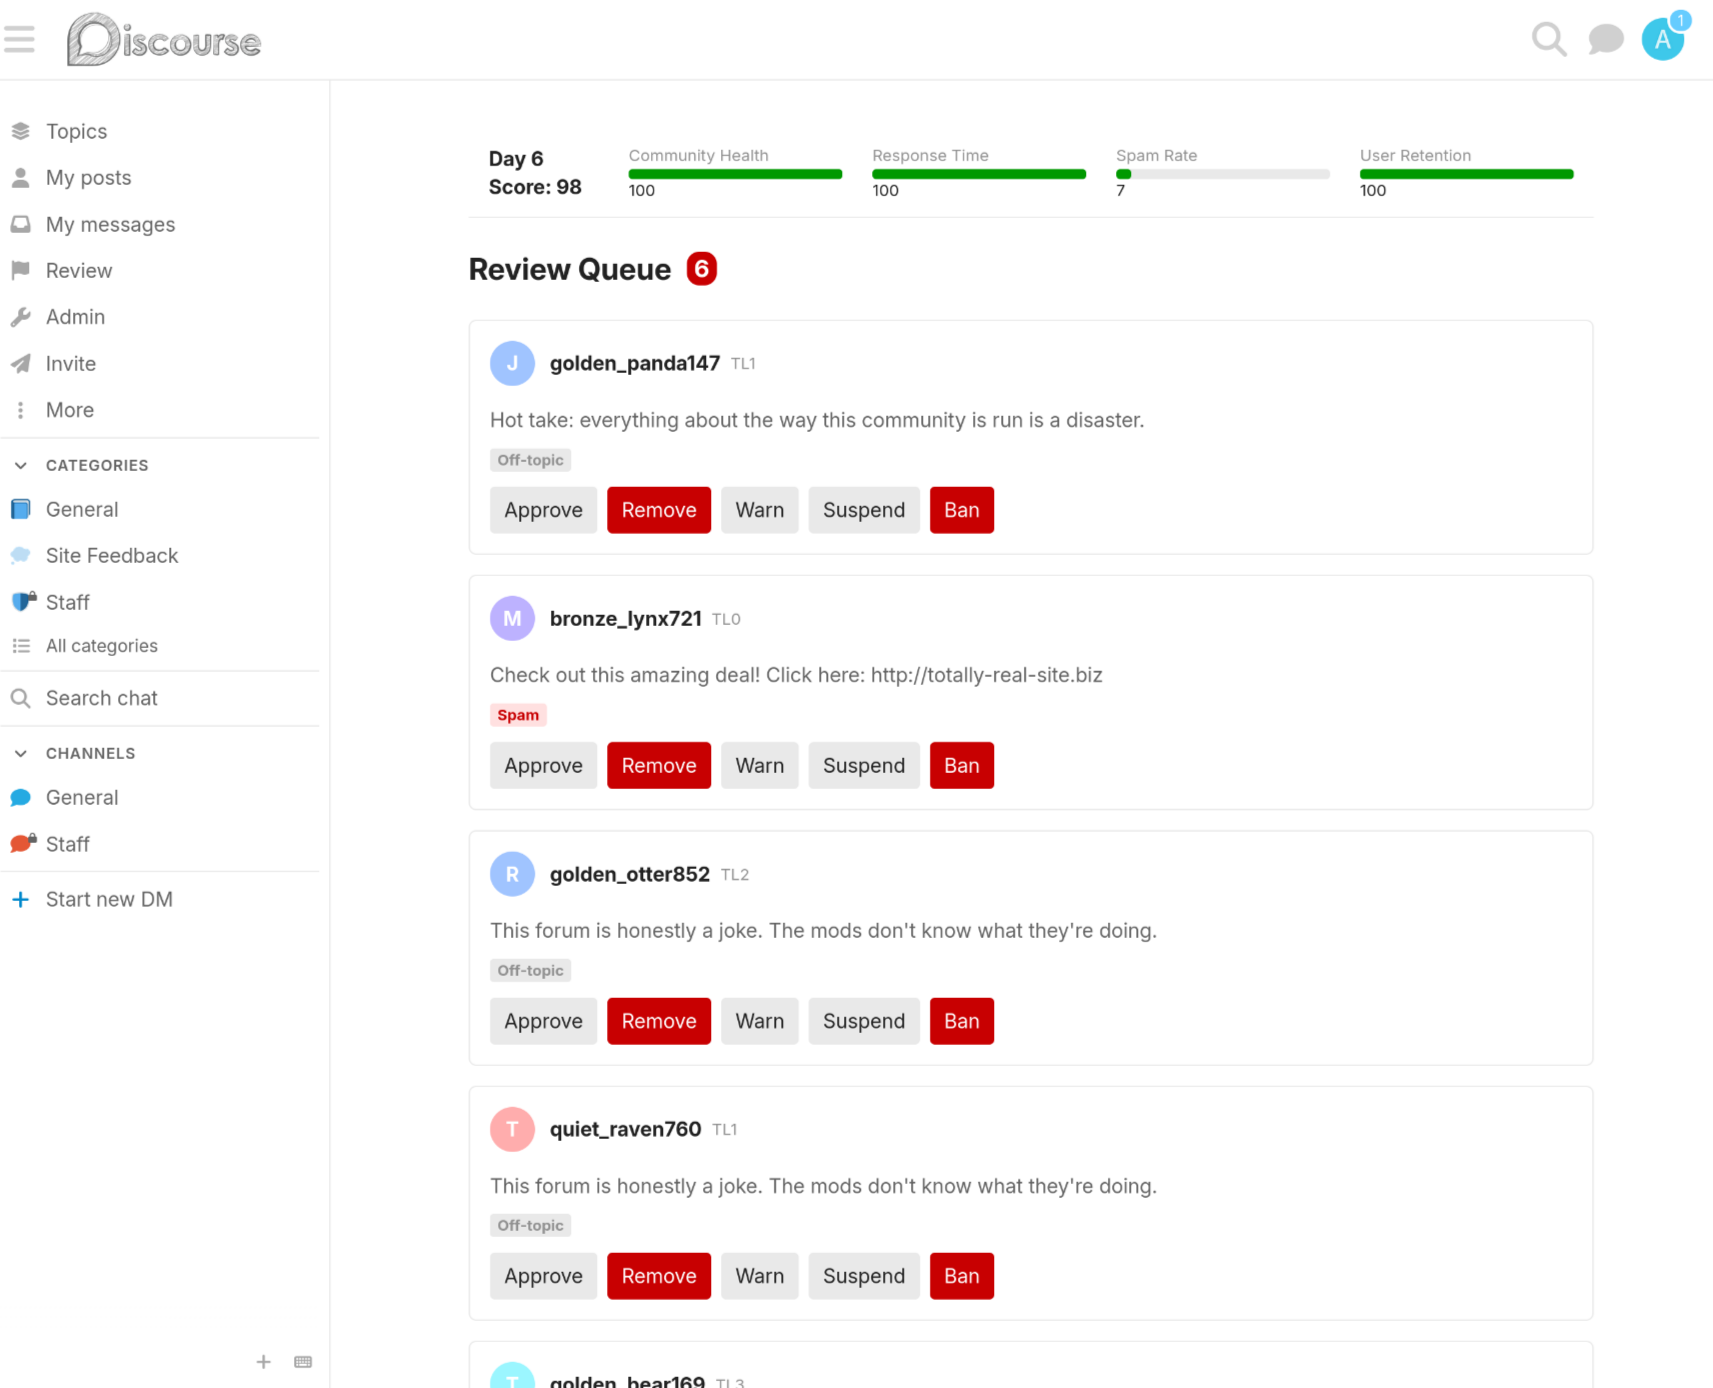Ban golden_otter852
The image size is (1713, 1388).
click(962, 1021)
